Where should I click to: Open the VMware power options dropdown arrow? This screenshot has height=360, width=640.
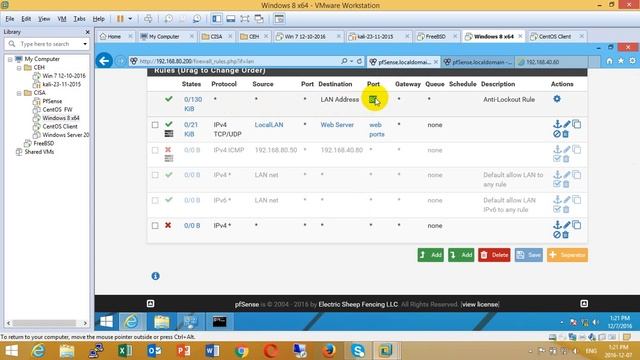[130, 19]
